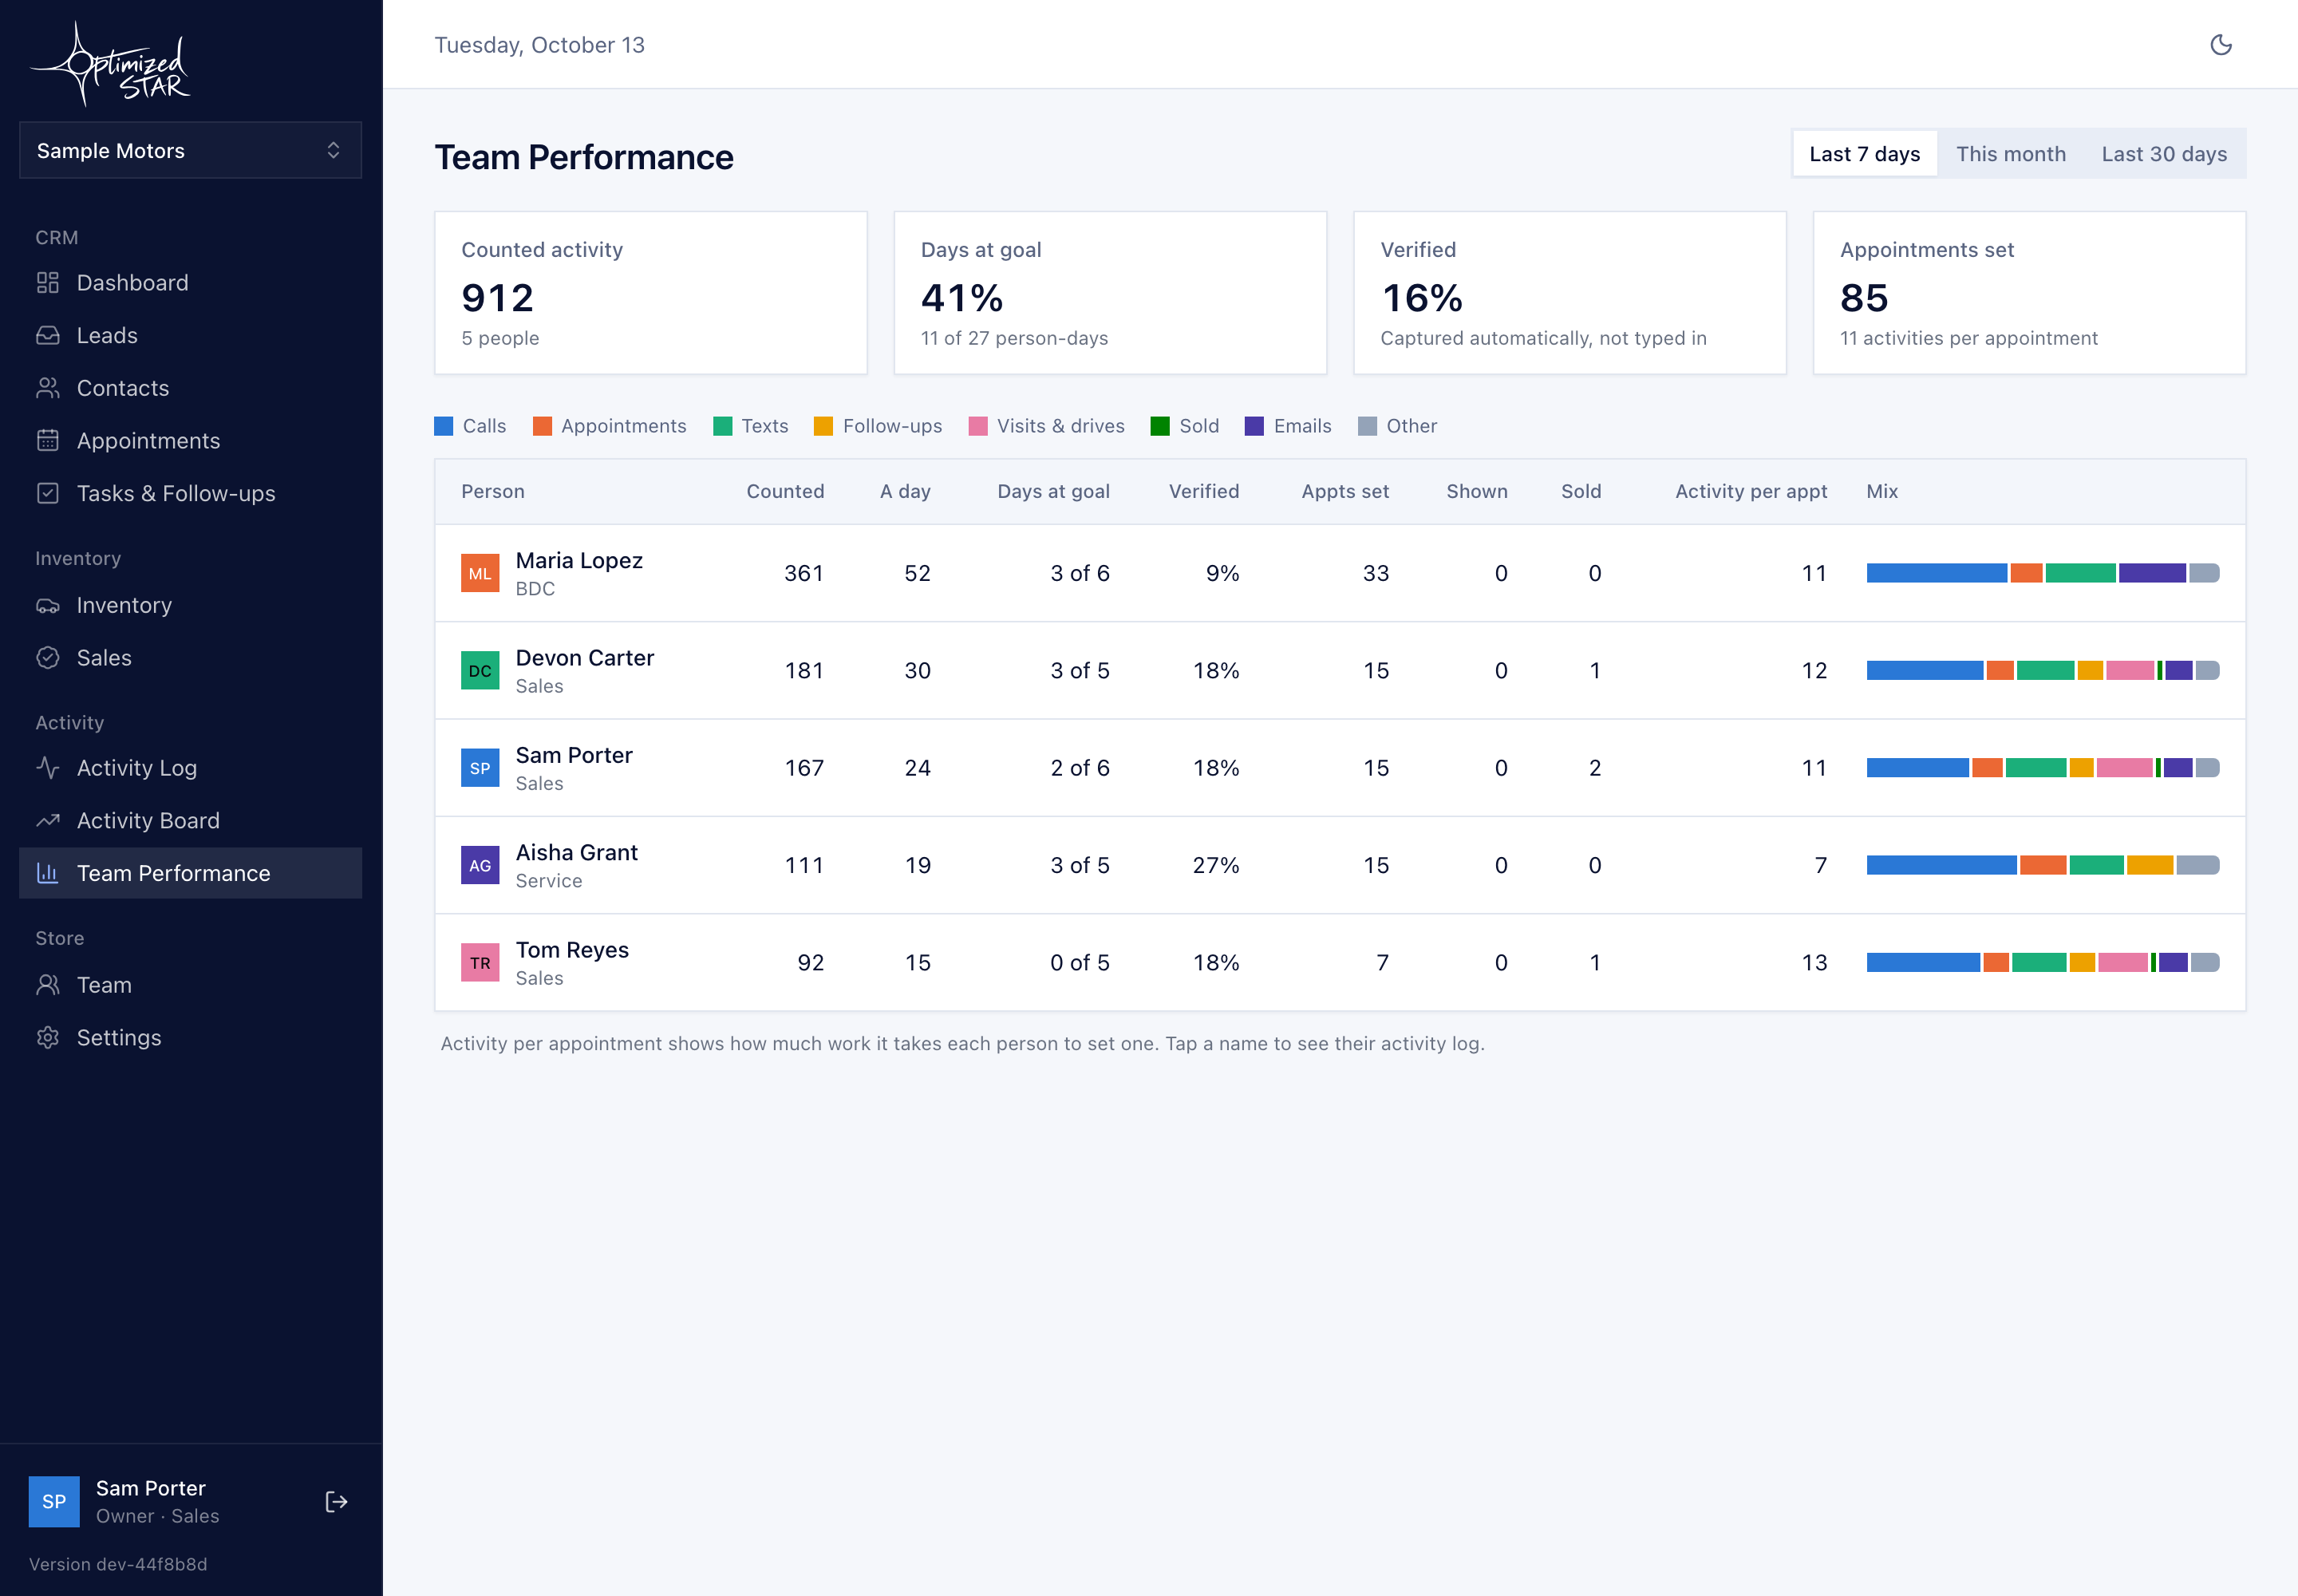Click the Appts set column header
The width and height of the screenshot is (2298, 1596).
[x=1345, y=492]
